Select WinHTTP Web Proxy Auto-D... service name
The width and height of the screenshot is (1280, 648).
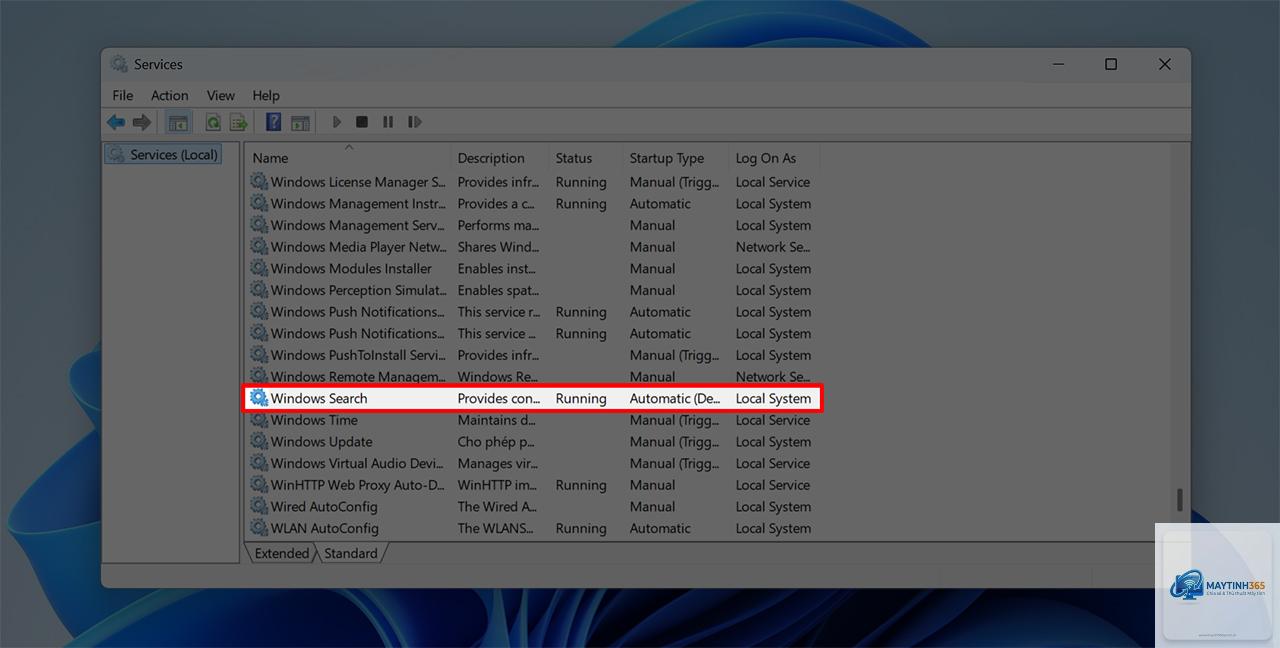click(358, 485)
